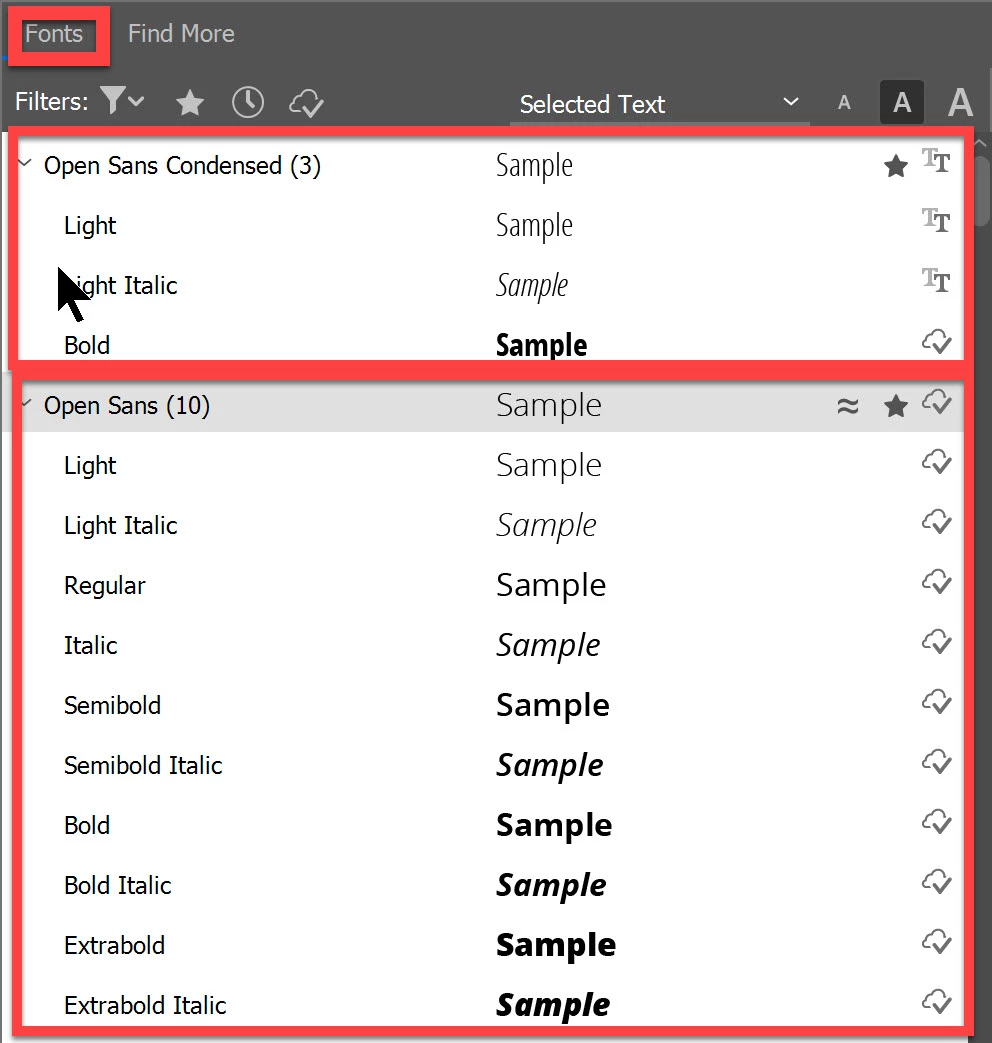This screenshot has width=992, height=1043.
Task: Click cloud icon on Open Sans (10) header
Action: (937, 402)
